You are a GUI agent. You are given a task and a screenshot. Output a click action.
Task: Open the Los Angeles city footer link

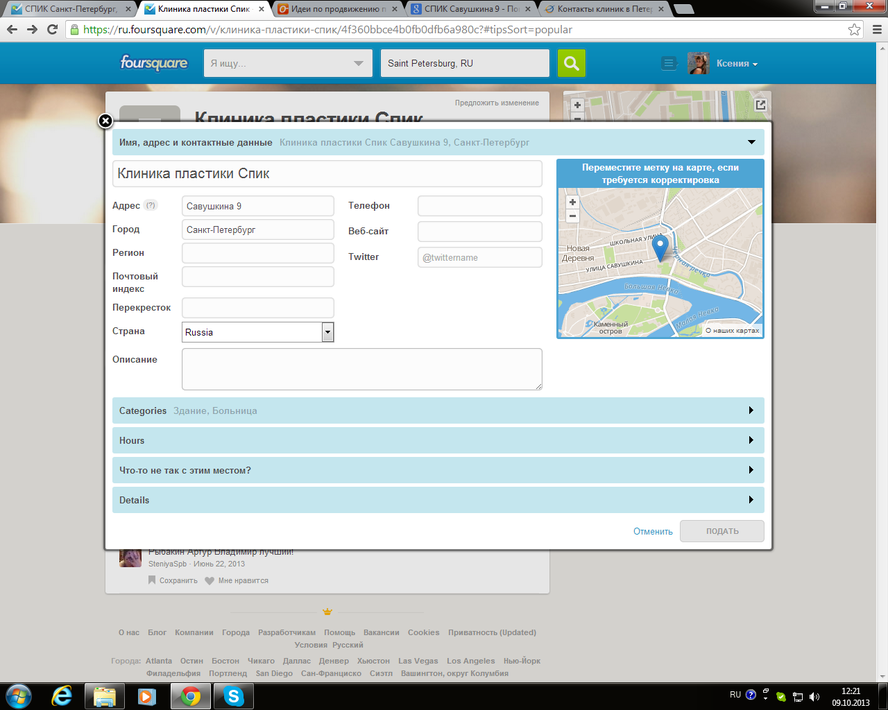[x=471, y=661]
